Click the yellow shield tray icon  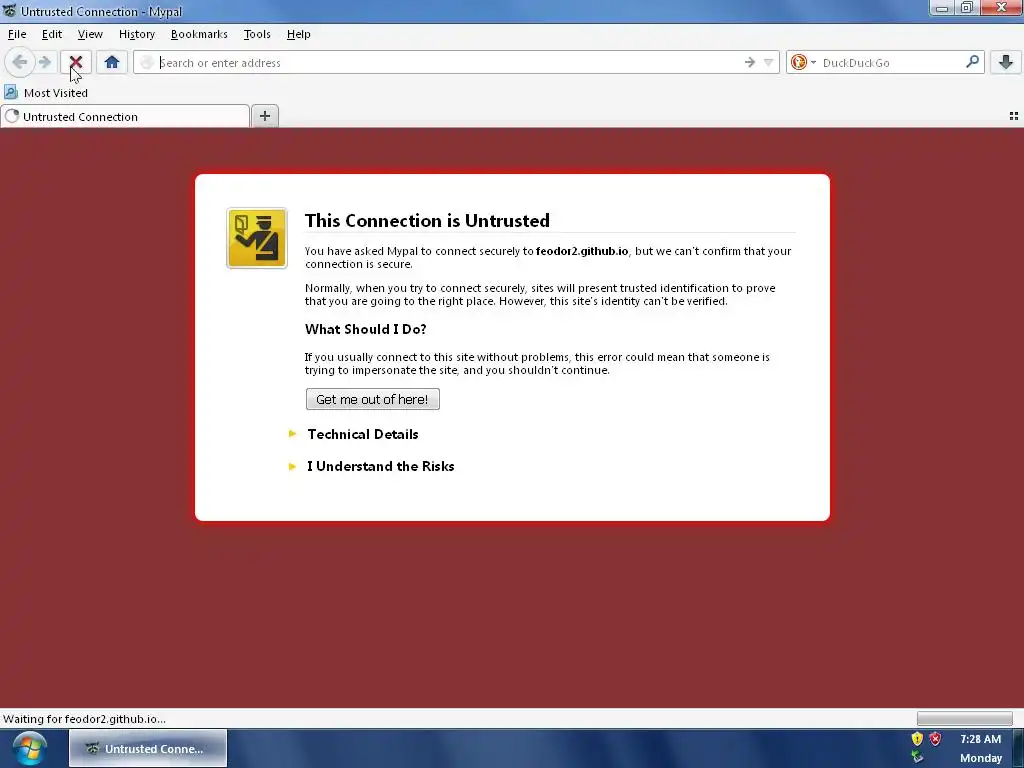(917, 739)
